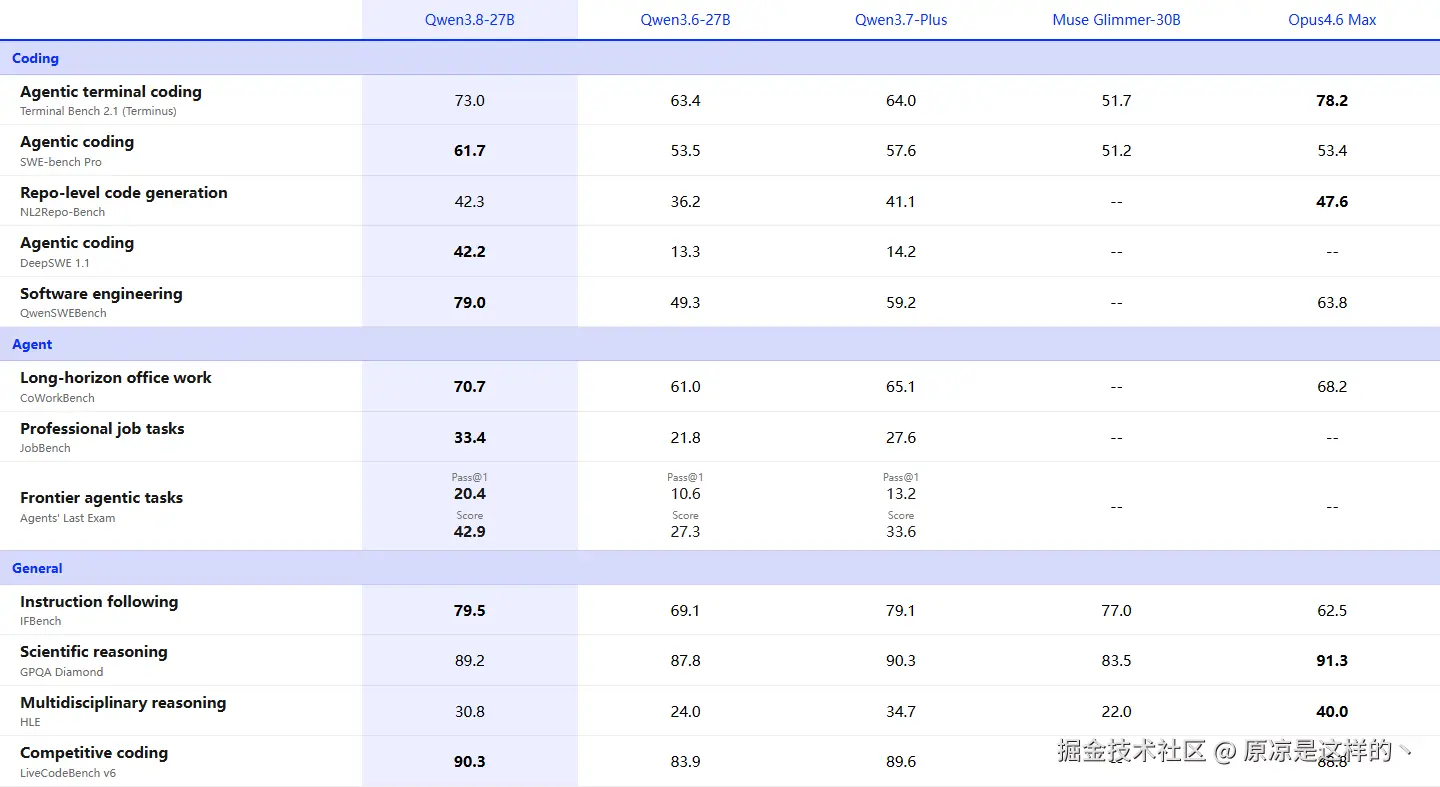Screen dimensions: 1440x787
Task: Select the Software engineering row label
Action: point(101,294)
